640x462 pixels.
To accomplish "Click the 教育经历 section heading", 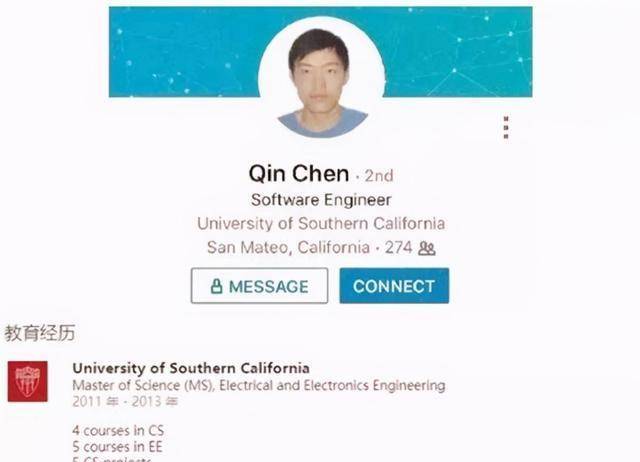I will (x=40, y=333).
